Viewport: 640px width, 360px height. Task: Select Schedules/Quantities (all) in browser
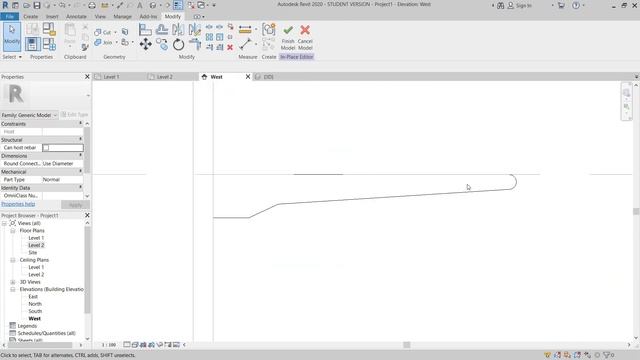tap(47, 333)
